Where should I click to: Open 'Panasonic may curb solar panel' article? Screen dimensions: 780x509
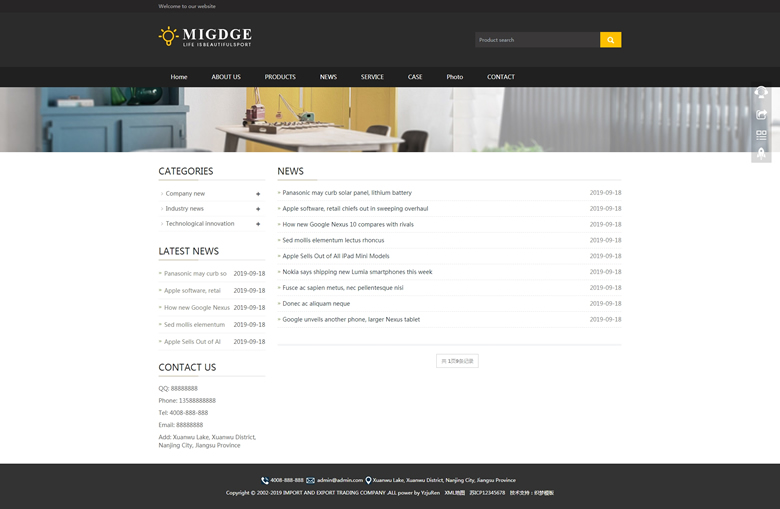point(347,193)
